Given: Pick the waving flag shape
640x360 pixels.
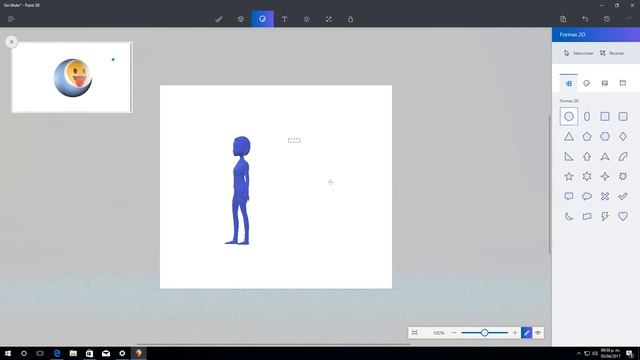Looking at the screenshot, I should (x=587, y=216).
